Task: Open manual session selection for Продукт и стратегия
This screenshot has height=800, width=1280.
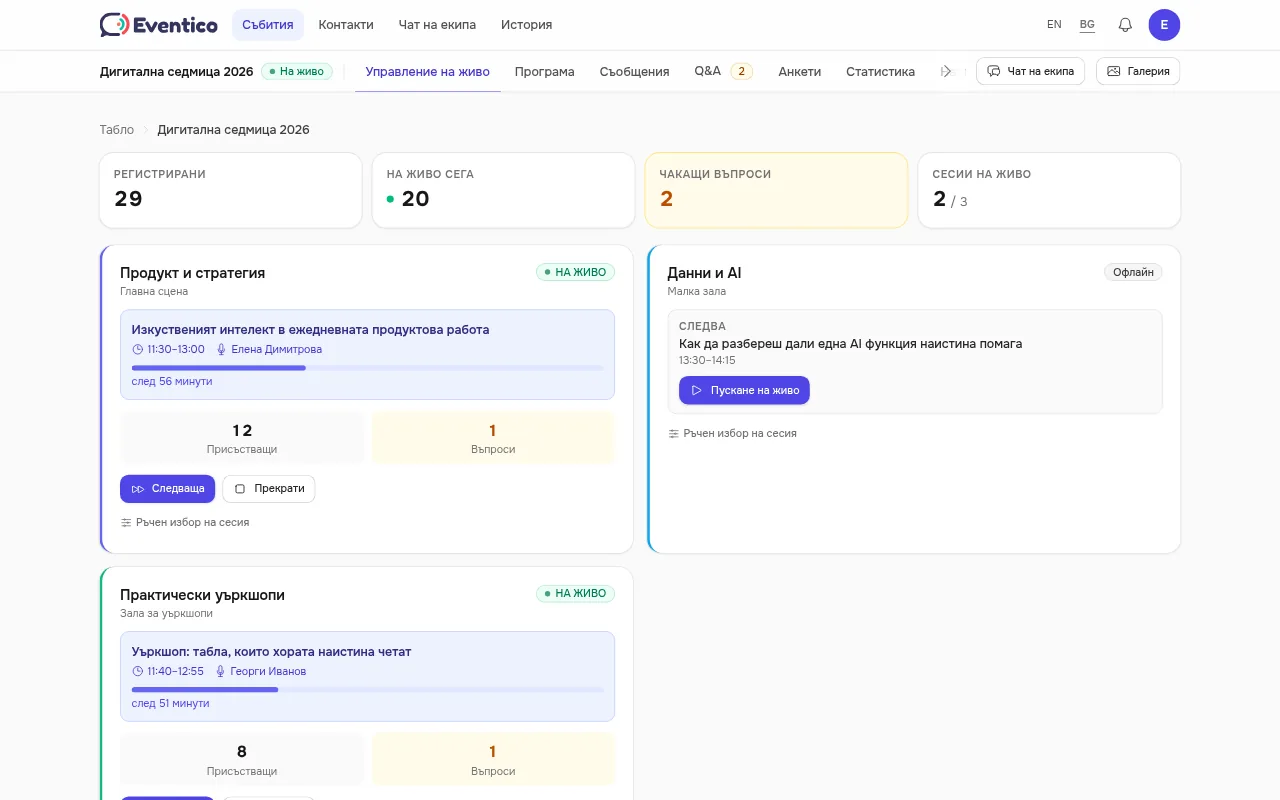Action: [185, 522]
